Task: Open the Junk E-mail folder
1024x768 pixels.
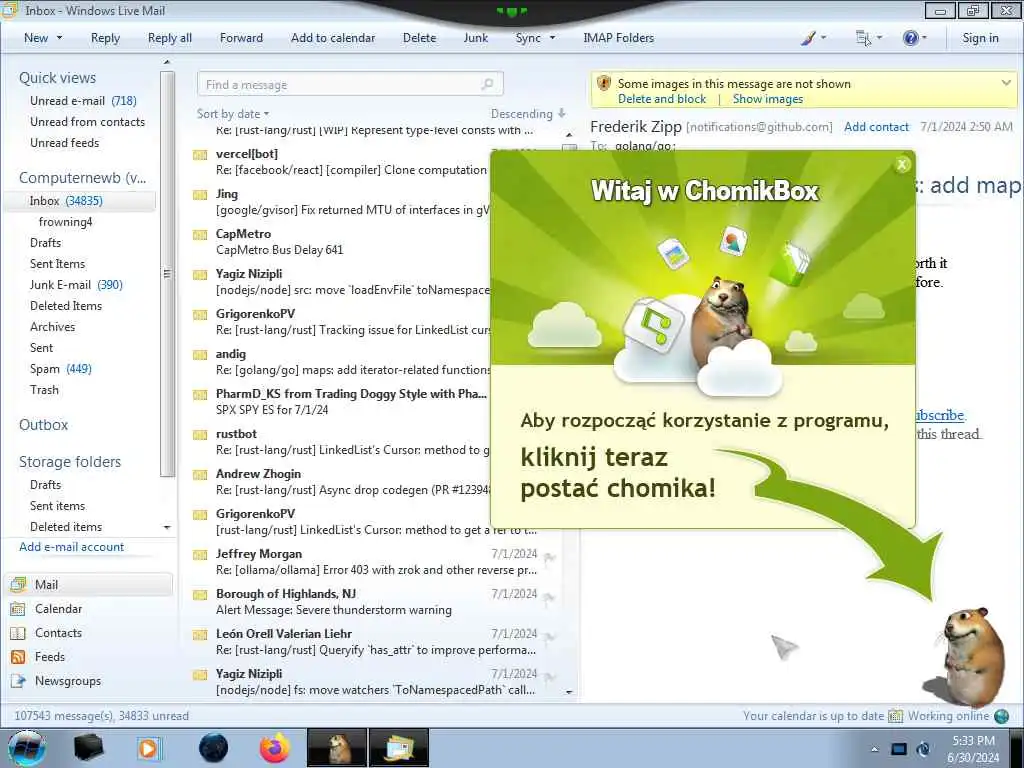Action: click(x=76, y=285)
